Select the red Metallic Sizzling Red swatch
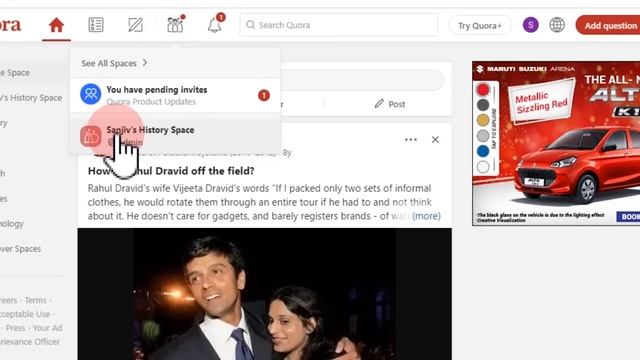The width and height of the screenshot is (640, 360). click(483, 89)
